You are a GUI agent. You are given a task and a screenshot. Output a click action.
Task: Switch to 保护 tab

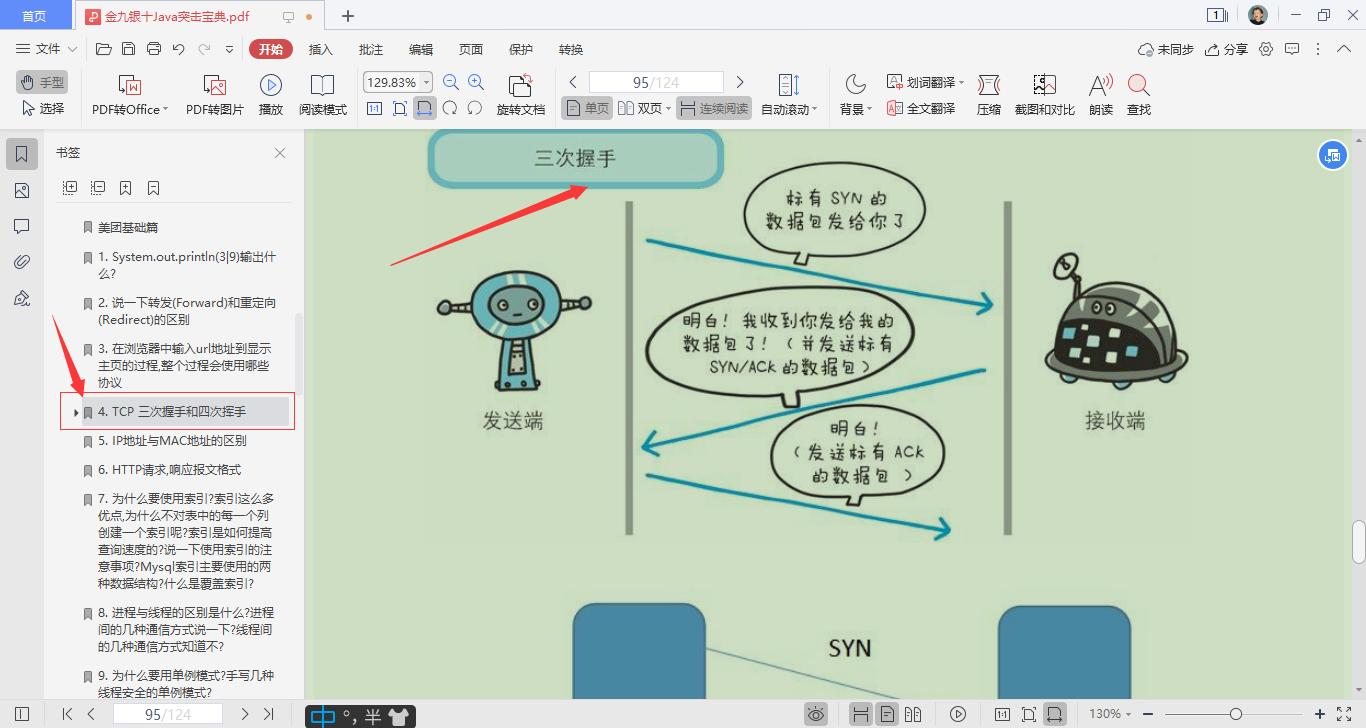[521, 49]
